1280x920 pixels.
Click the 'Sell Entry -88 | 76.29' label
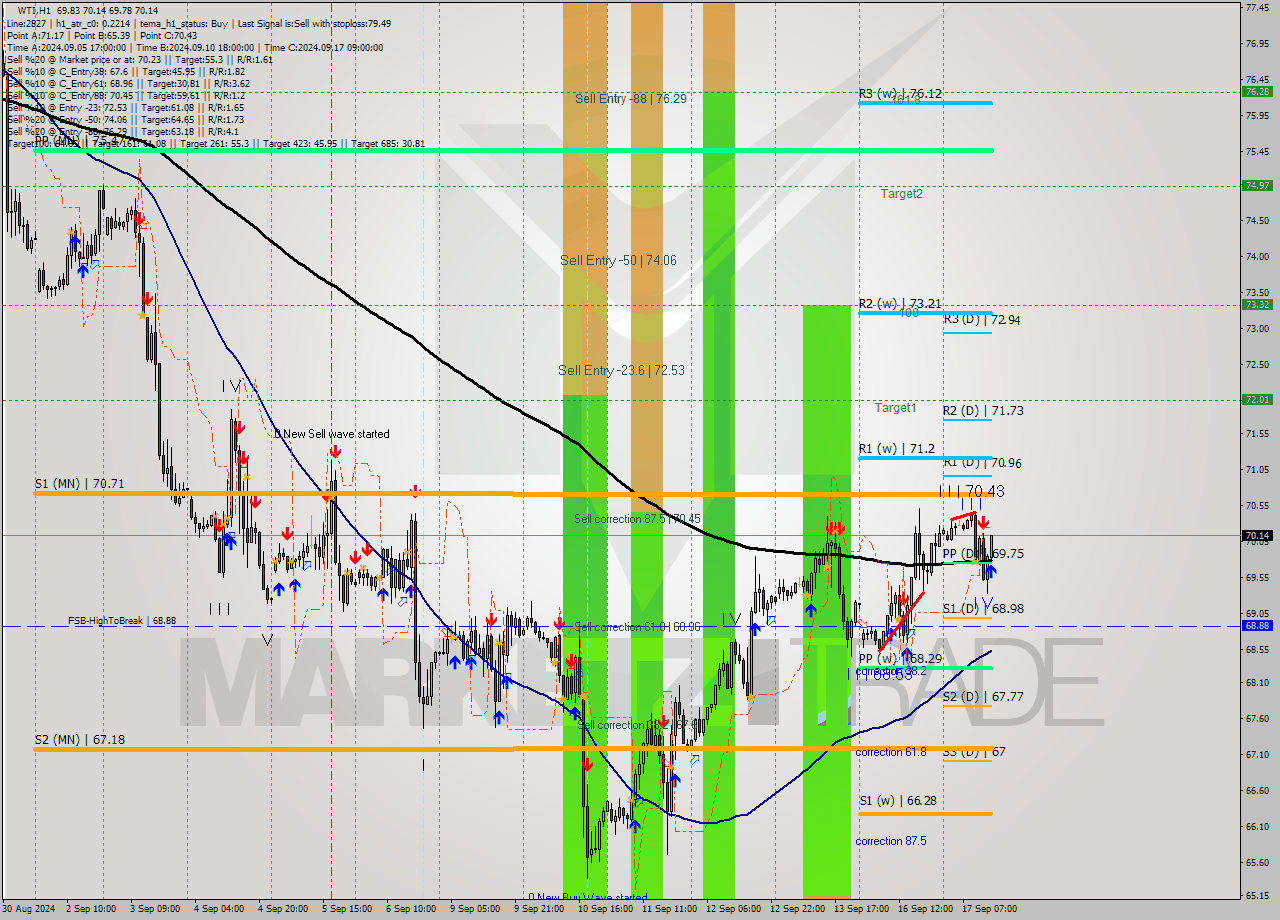coord(631,99)
